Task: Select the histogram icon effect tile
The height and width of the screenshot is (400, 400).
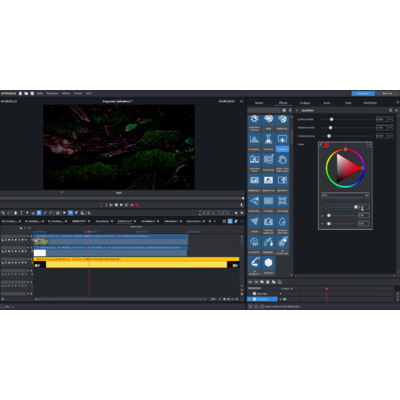Action: [x=254, y=139]
